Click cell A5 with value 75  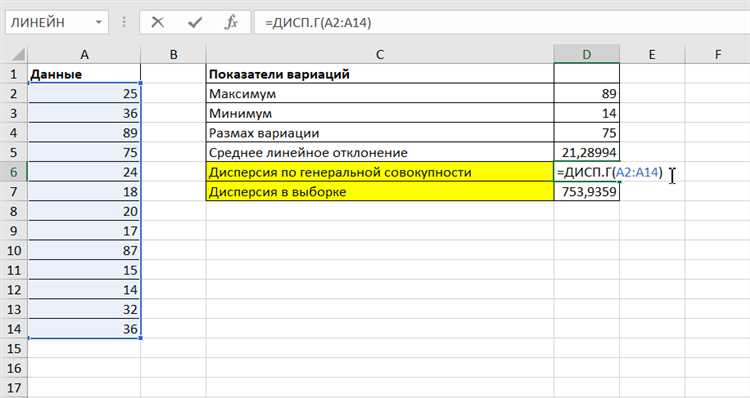(x=84, y=153)
